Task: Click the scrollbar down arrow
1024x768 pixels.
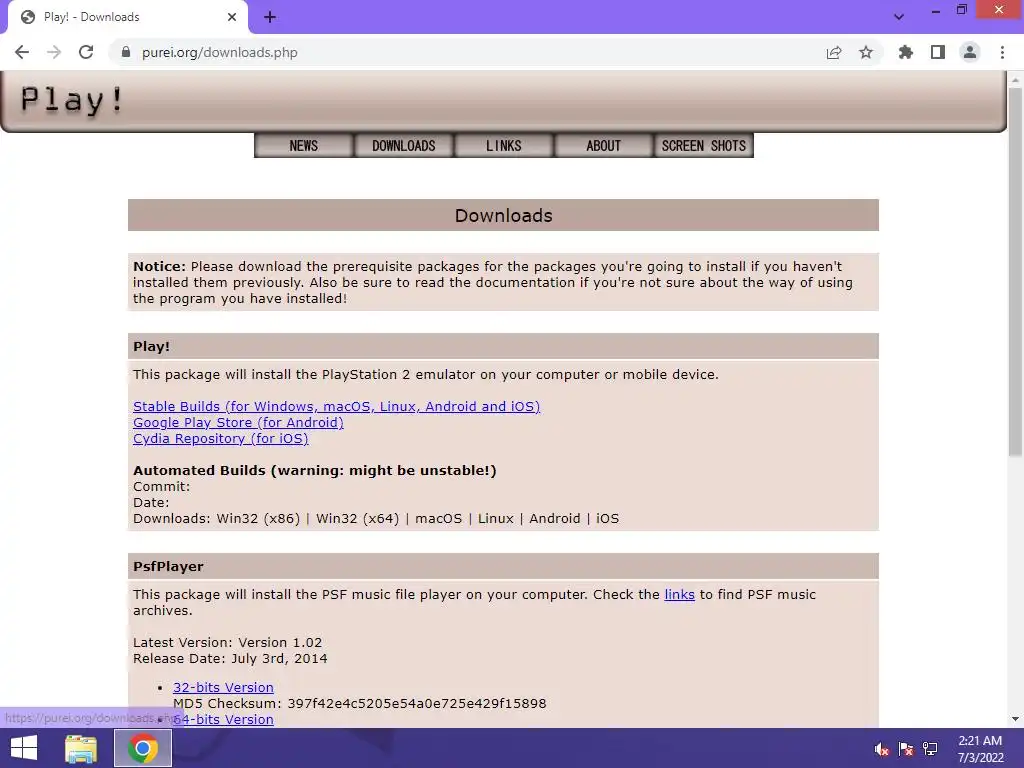Action: (x=1015, y=719)
